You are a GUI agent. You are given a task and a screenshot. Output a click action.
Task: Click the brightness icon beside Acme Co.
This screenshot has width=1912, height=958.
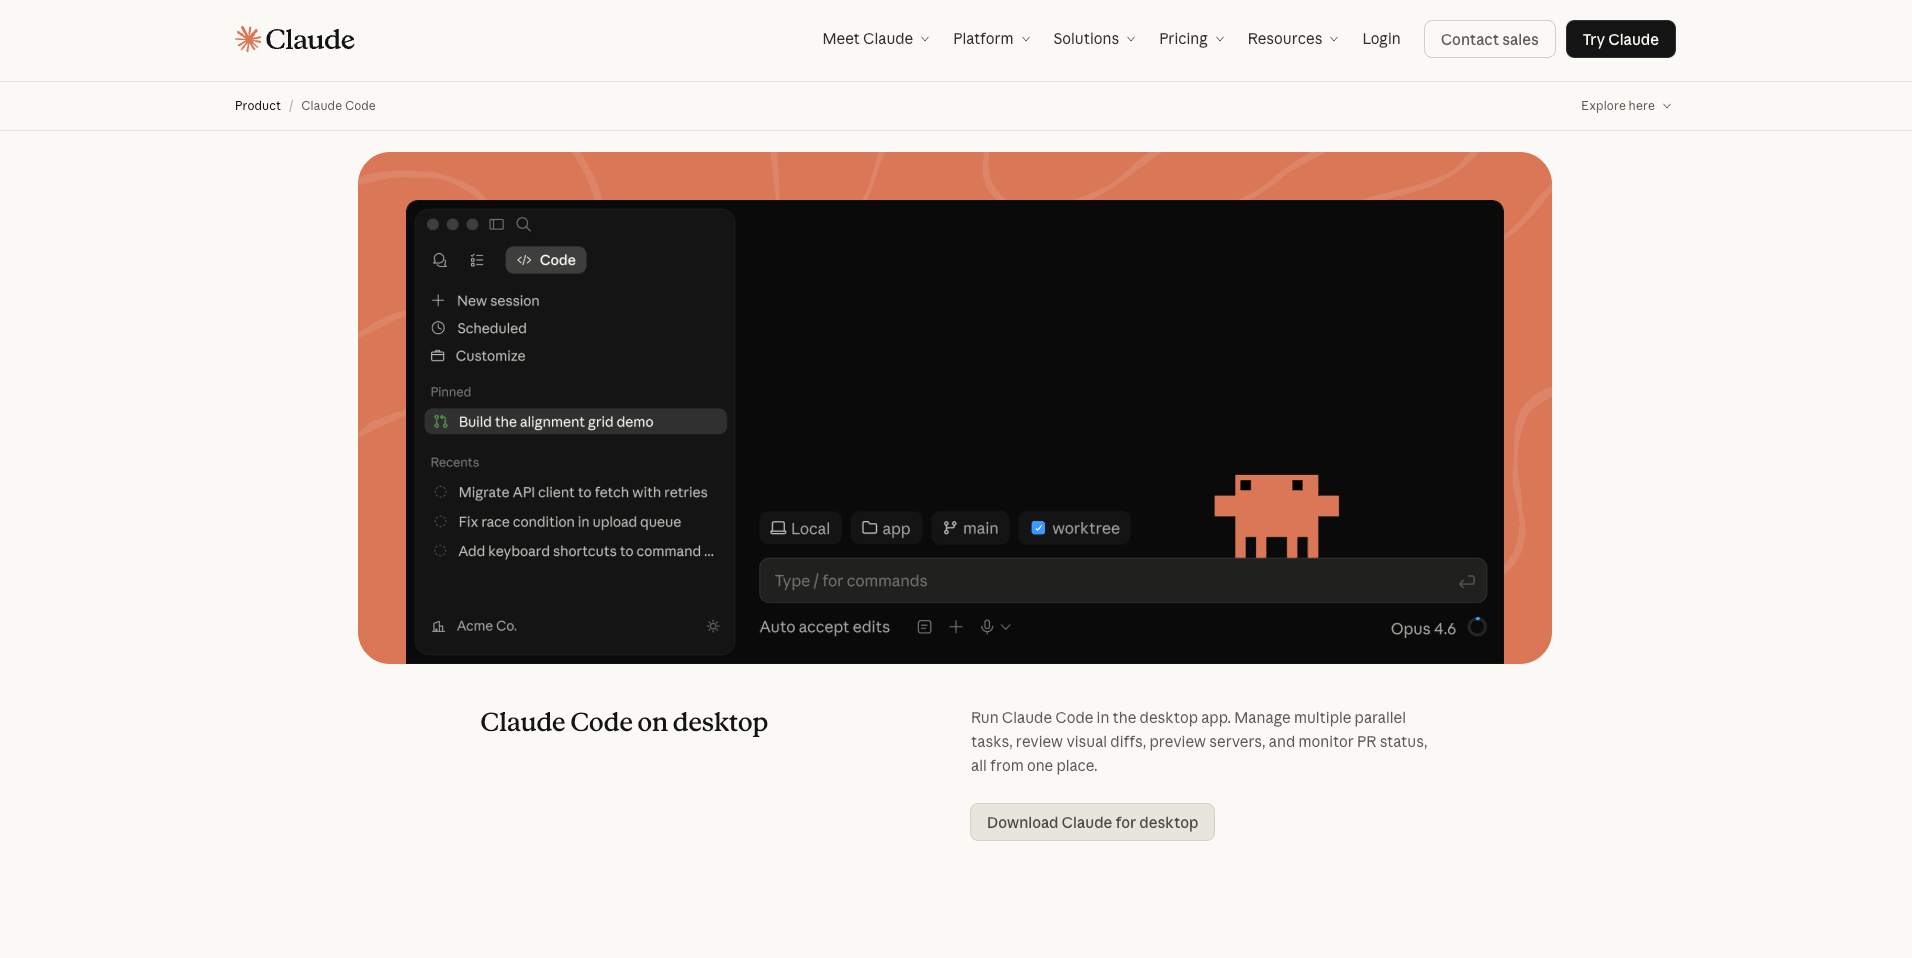[713, 626]
